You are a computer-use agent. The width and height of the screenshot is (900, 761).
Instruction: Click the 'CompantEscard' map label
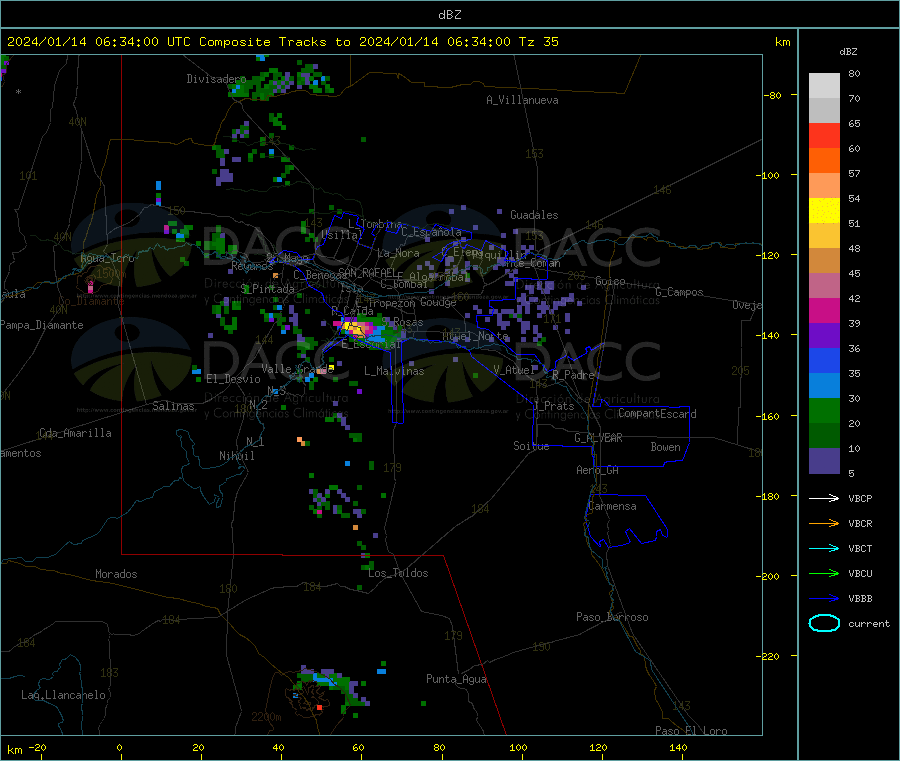tap(657, 413)
